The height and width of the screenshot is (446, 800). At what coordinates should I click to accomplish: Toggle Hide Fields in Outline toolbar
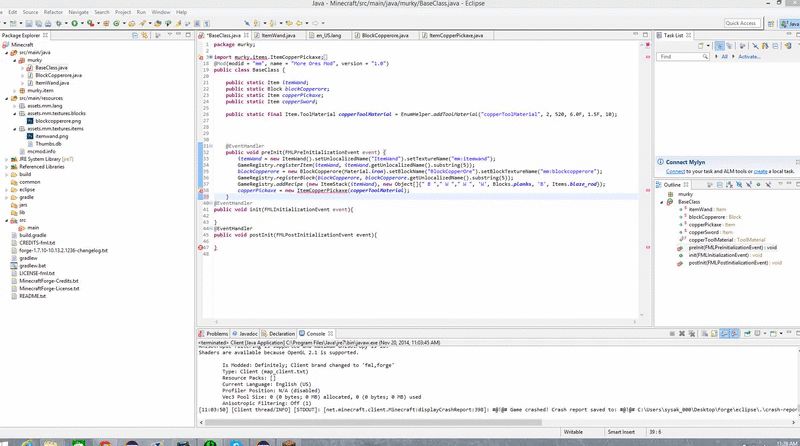739,185
